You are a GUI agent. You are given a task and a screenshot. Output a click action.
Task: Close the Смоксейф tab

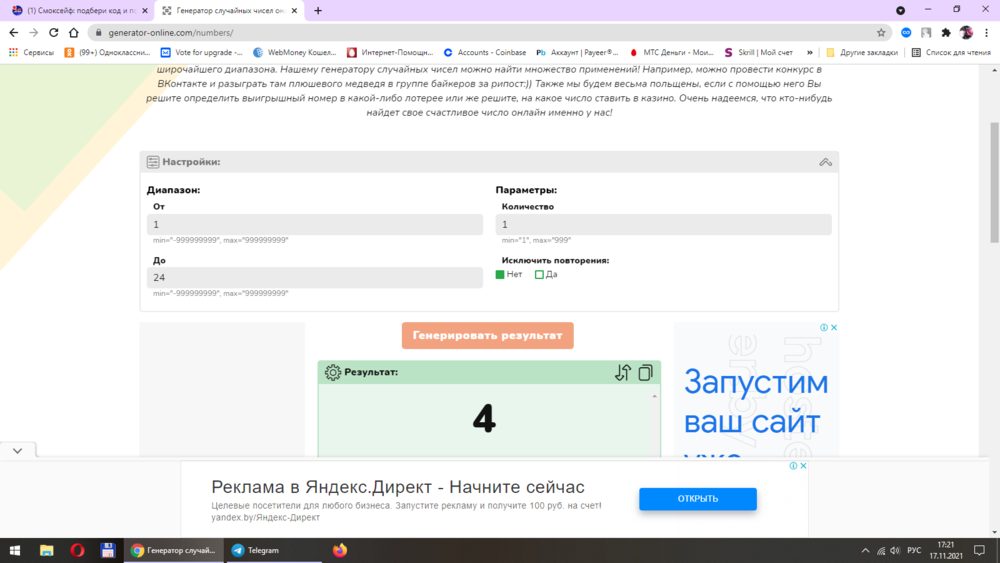pyautogui.click(x=145, y=11)
